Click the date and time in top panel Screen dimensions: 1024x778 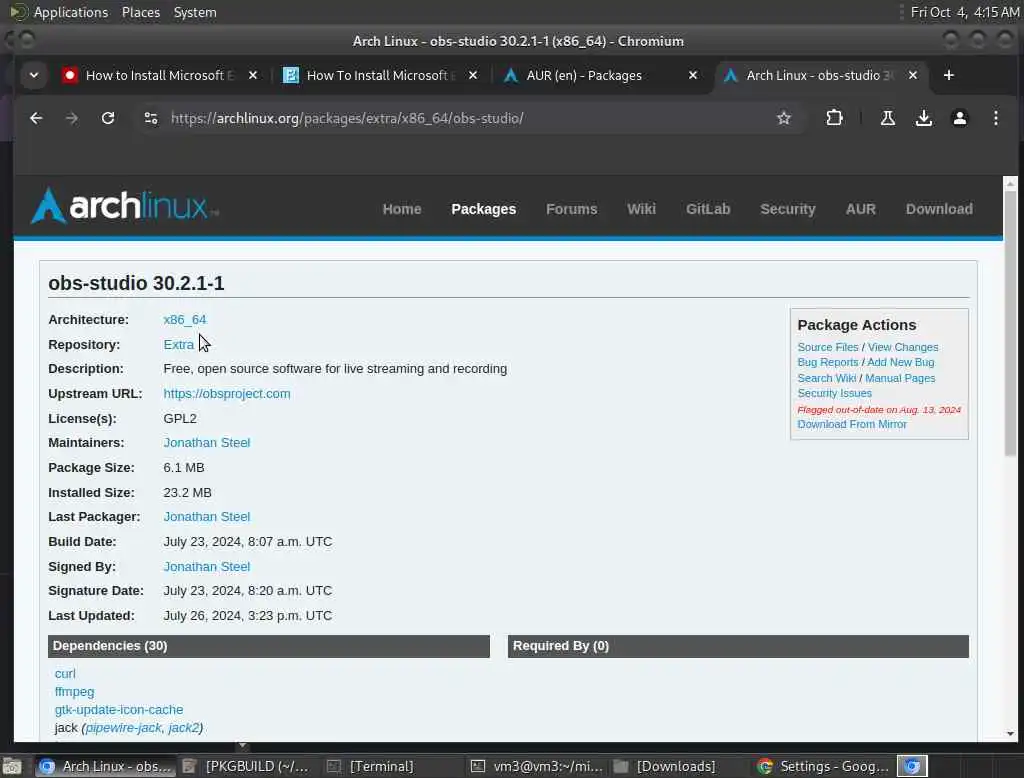point(965,12)
